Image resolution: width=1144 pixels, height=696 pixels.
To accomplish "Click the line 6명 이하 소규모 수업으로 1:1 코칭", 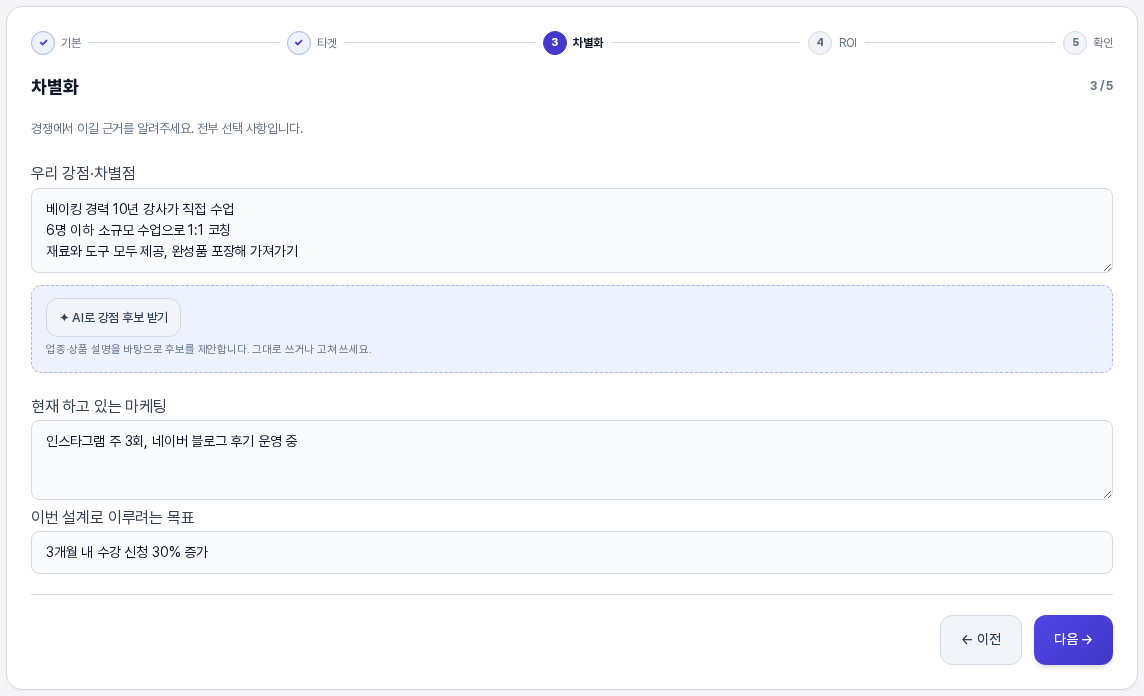I will tap(138, 230).
